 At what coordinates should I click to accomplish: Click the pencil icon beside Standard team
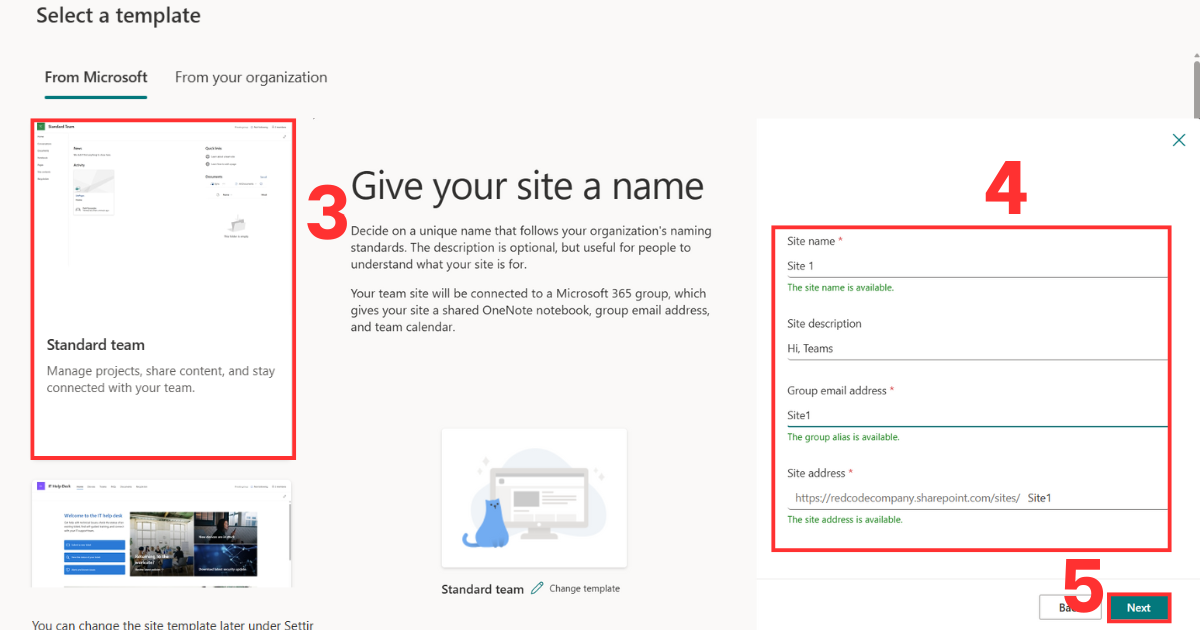[537, 589]
